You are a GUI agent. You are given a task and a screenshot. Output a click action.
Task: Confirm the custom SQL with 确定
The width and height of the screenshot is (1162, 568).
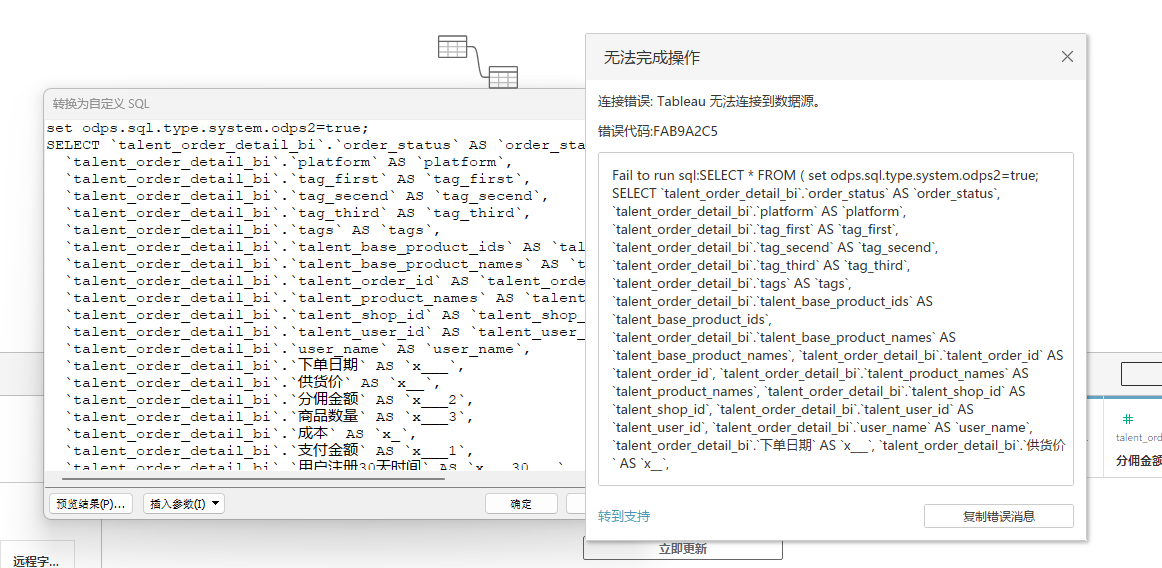coord(521,503)
